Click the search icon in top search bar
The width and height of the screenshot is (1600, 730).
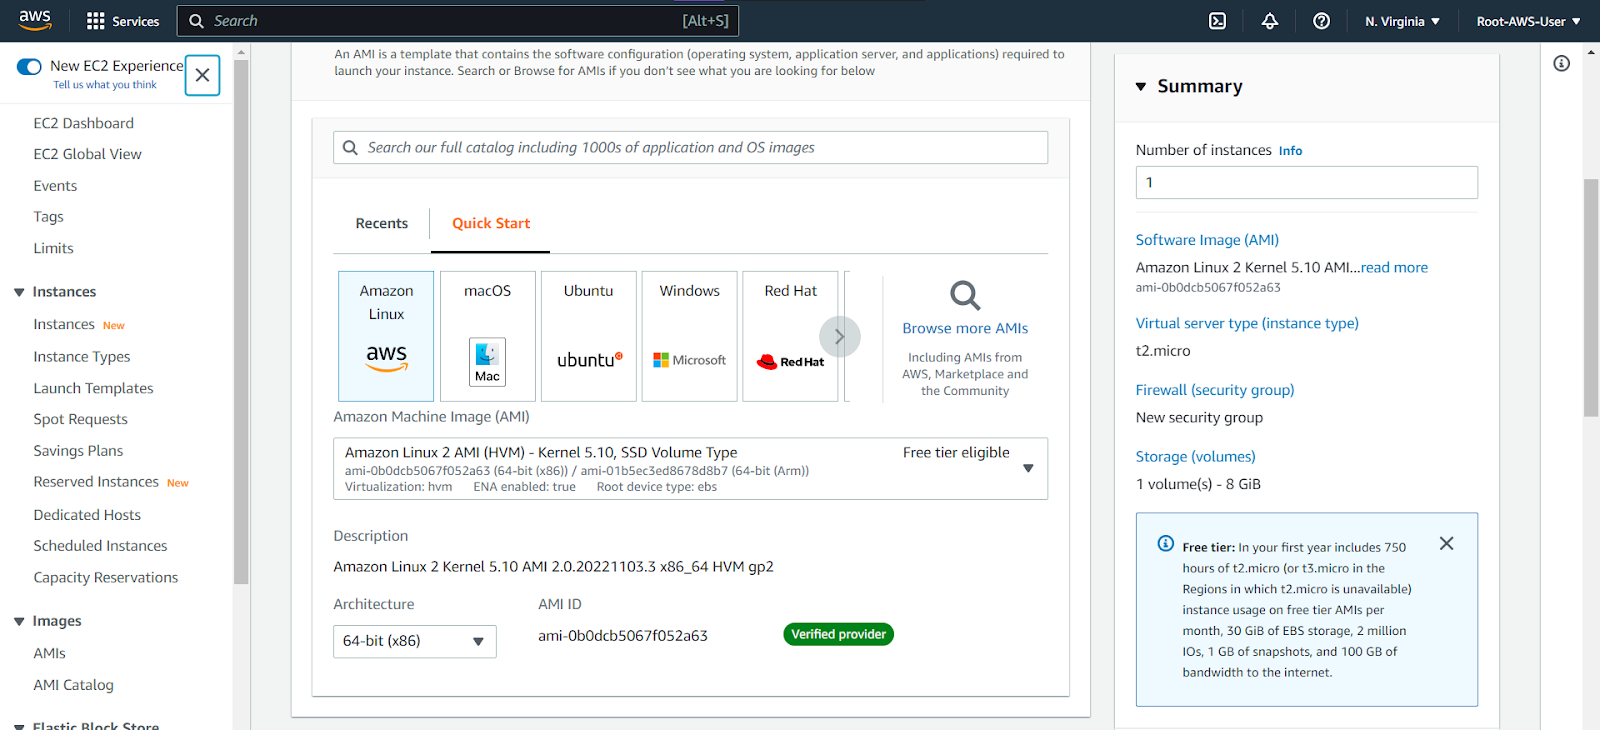pos(196,21)
